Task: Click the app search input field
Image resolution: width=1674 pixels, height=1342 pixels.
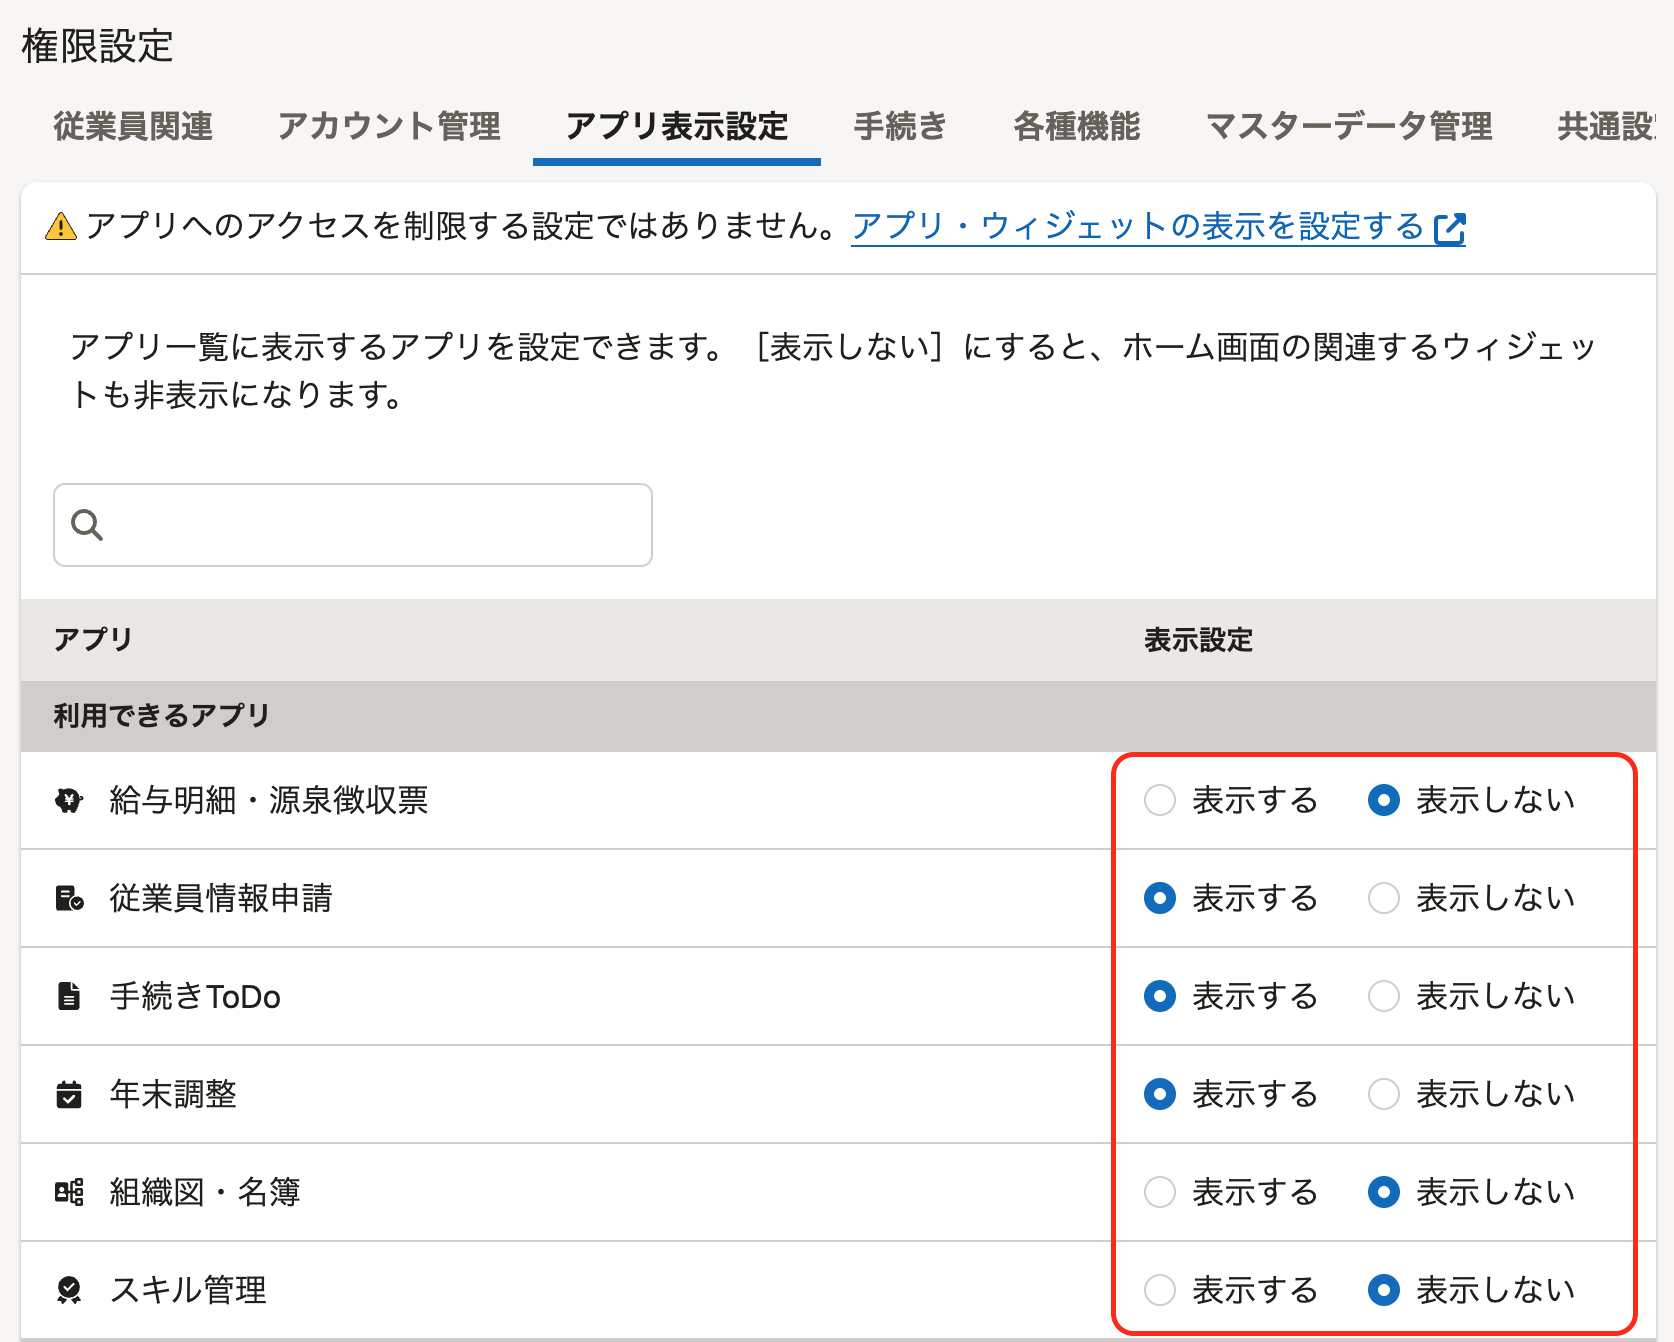Action: pos(370,525)
